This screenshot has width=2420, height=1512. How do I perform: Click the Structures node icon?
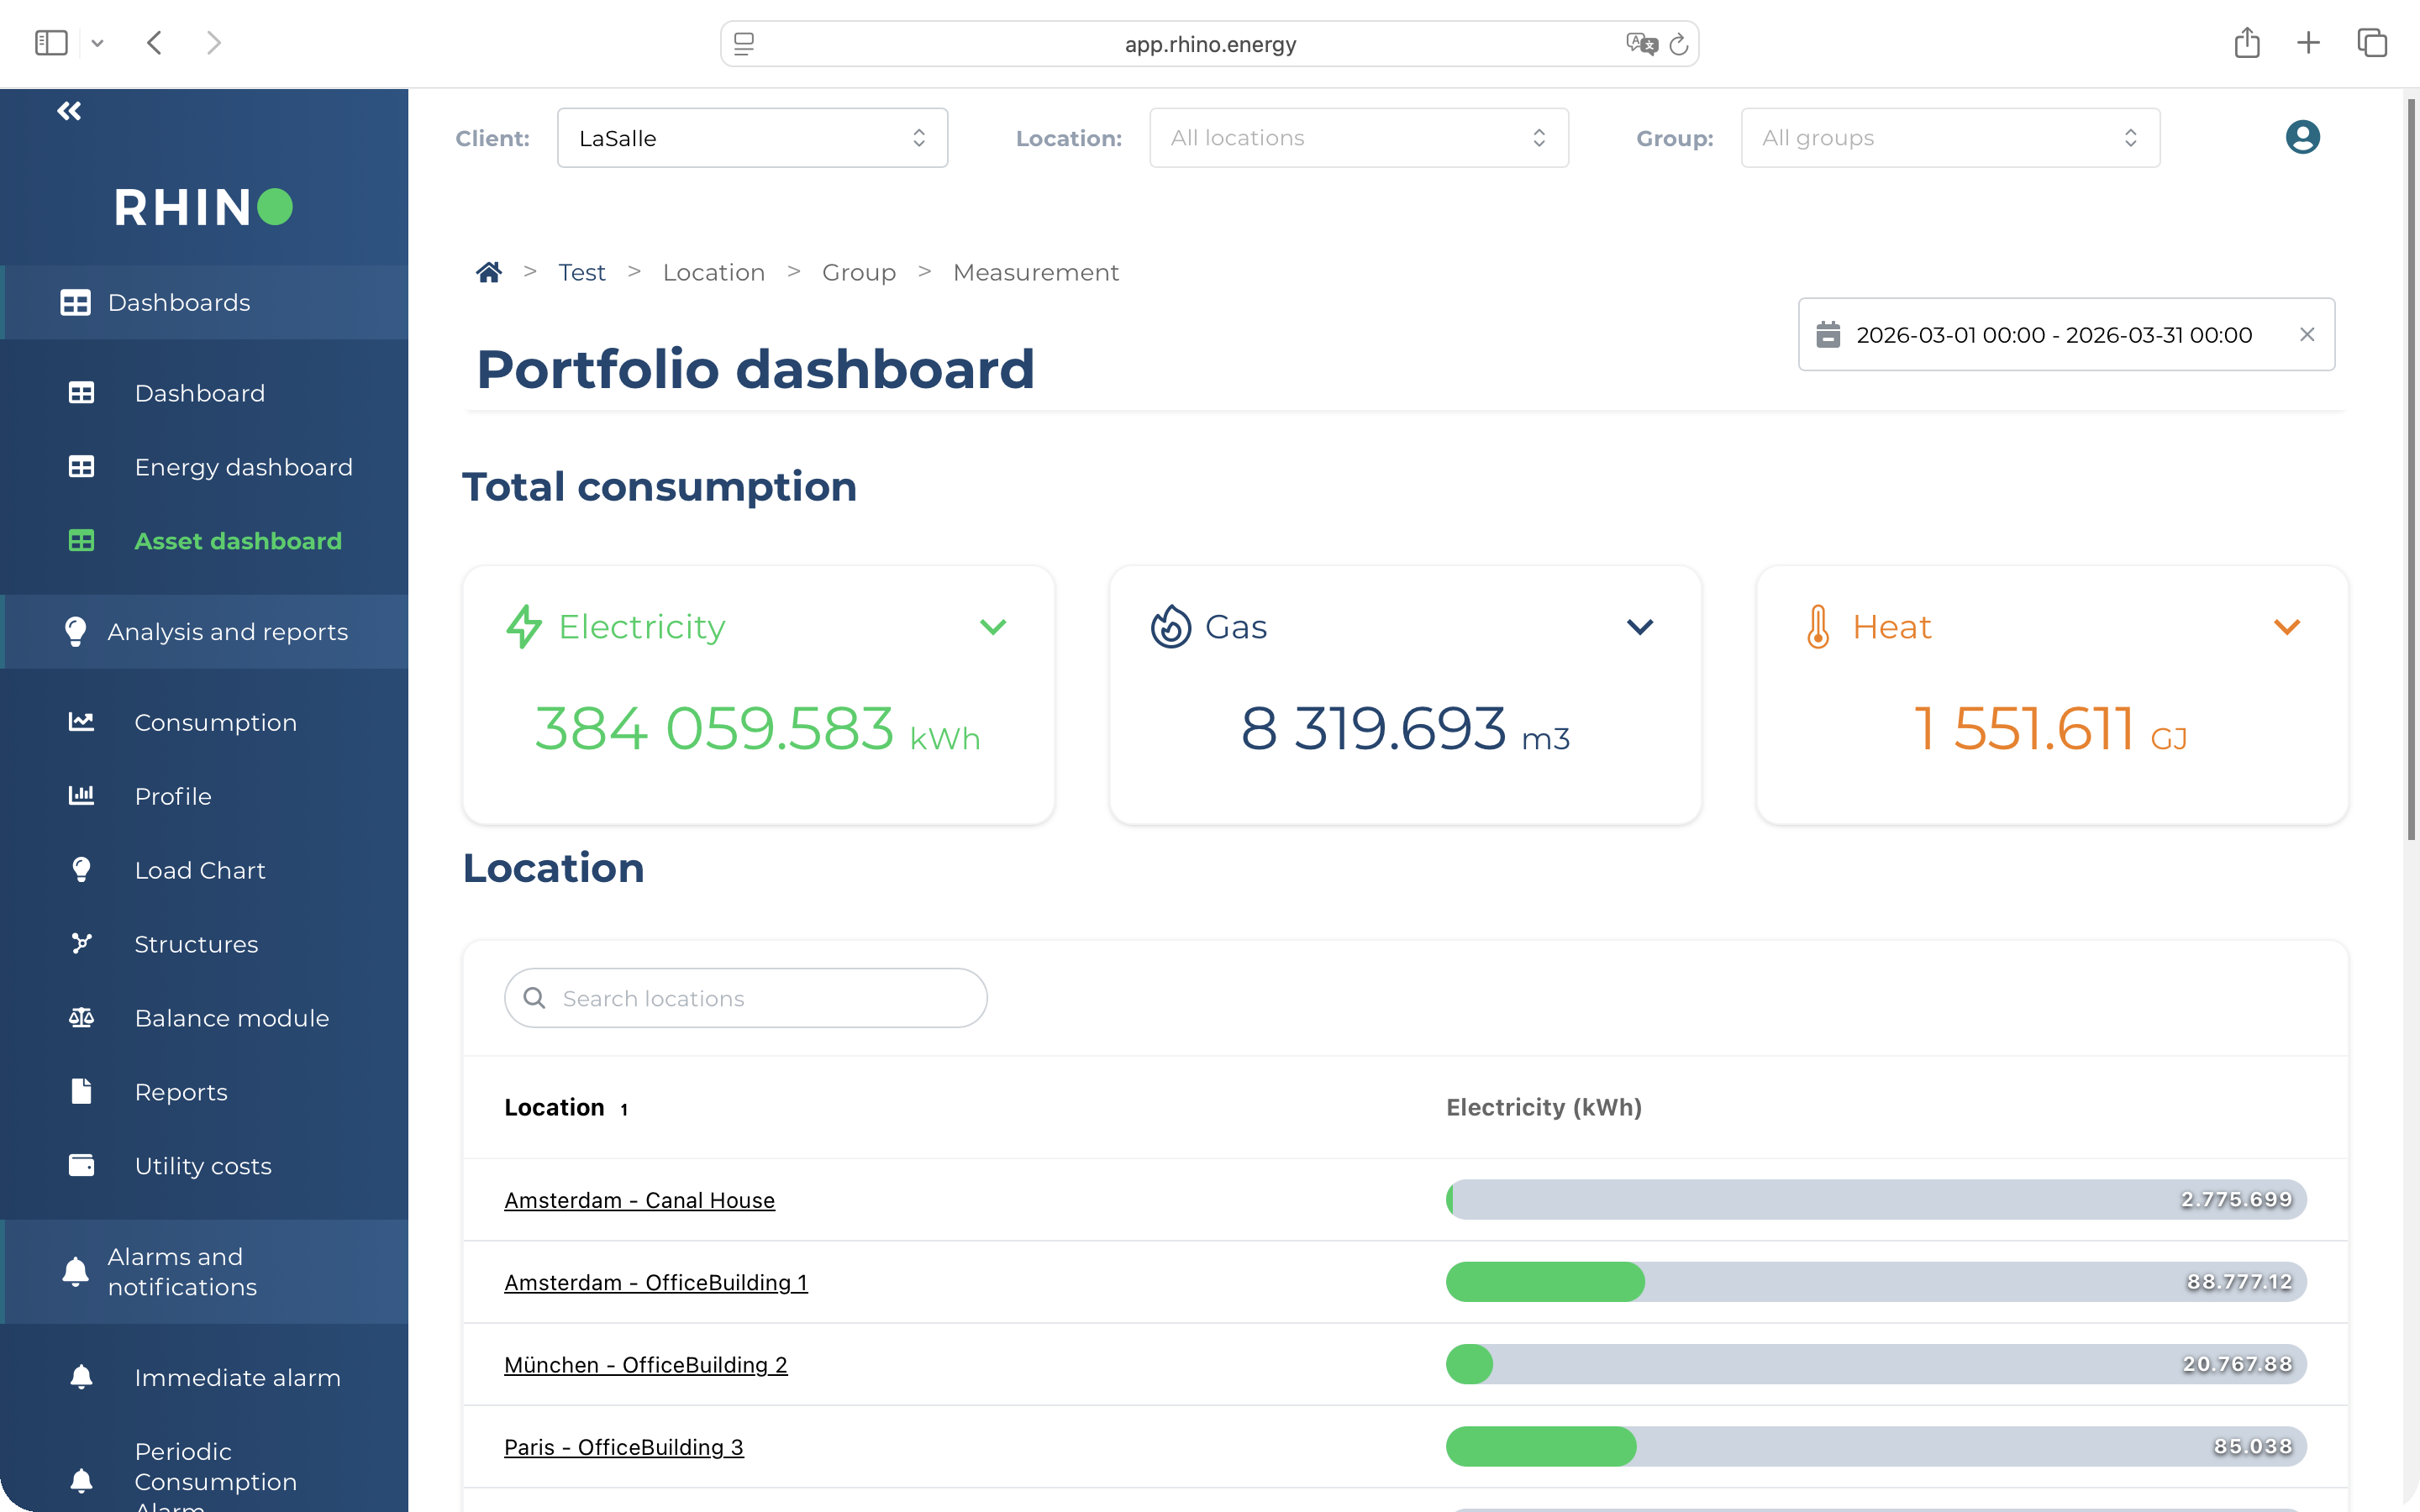81,943
